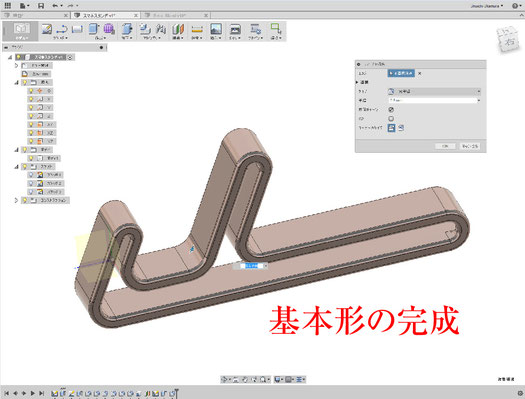Image resolution: width=525 pixels, height=399 pixels.
Task: Click the Cancel button in dialog
Action: [x=470, y=146]
